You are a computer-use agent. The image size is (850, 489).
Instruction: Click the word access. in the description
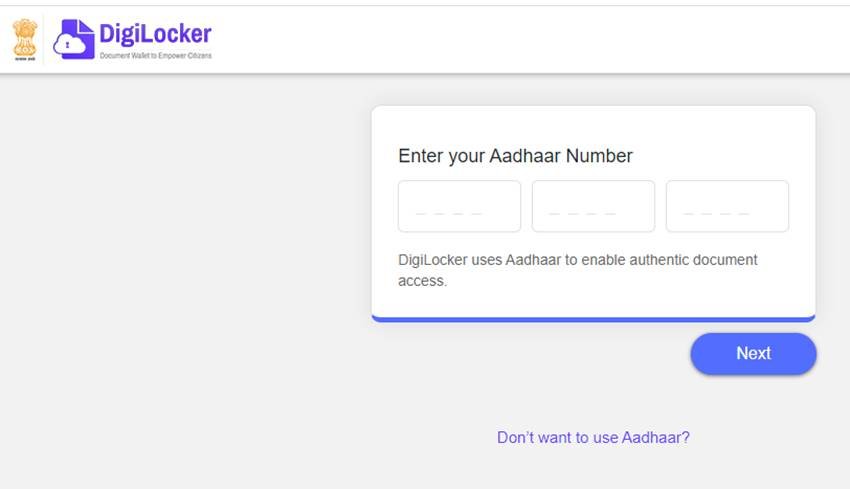[422, 281]
